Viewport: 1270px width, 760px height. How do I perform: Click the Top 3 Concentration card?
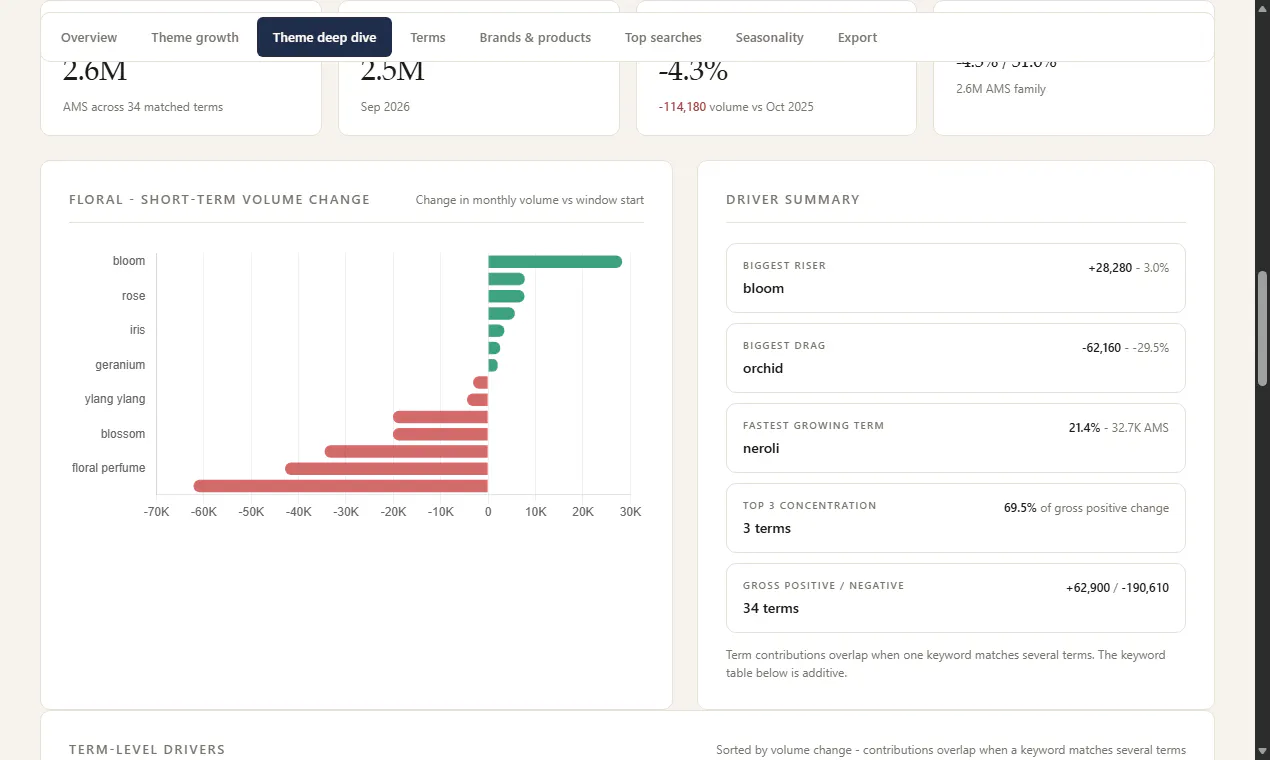(x=955, y=518)
